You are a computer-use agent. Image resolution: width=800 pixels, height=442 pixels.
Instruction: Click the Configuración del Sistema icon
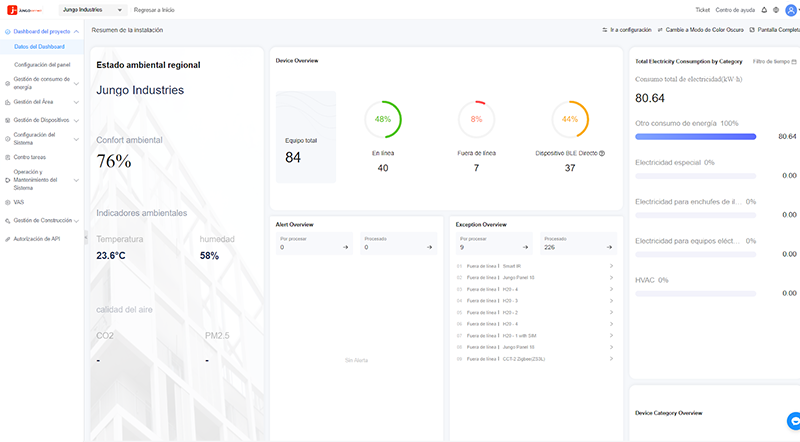7,139
